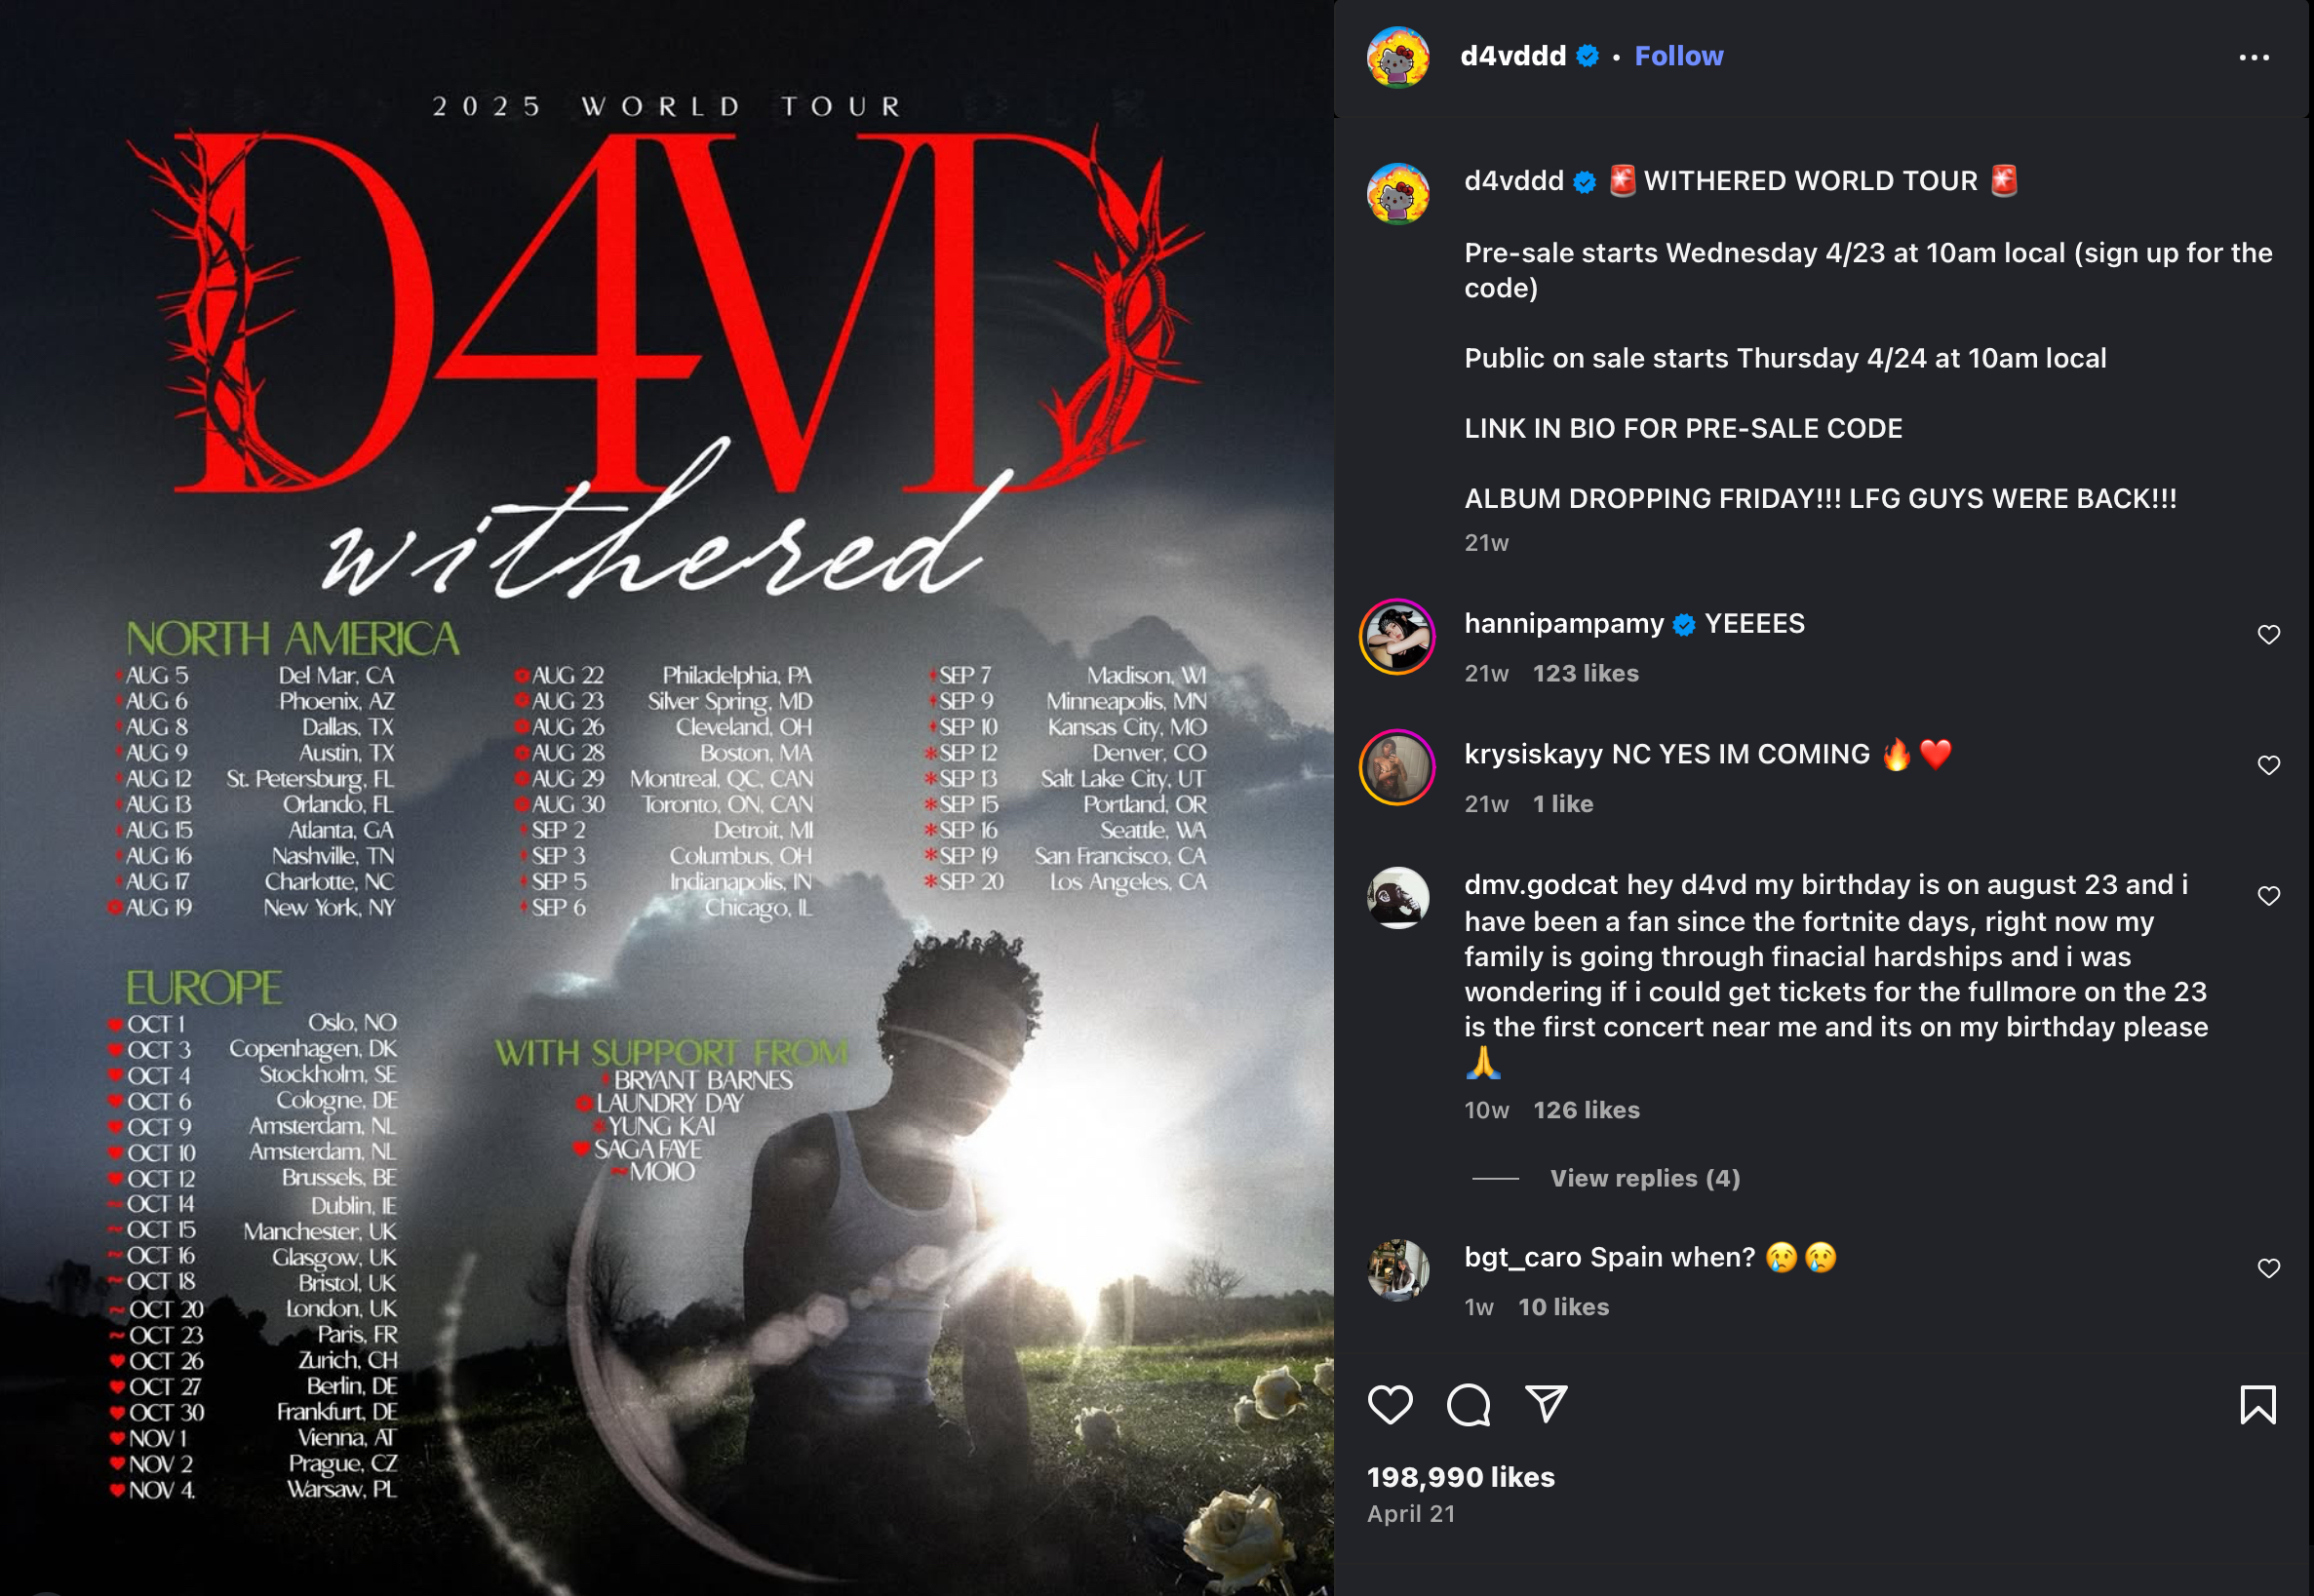Open d4vddd profile from header username
Screen dimensions: 2314x1596
point(1513,56)
